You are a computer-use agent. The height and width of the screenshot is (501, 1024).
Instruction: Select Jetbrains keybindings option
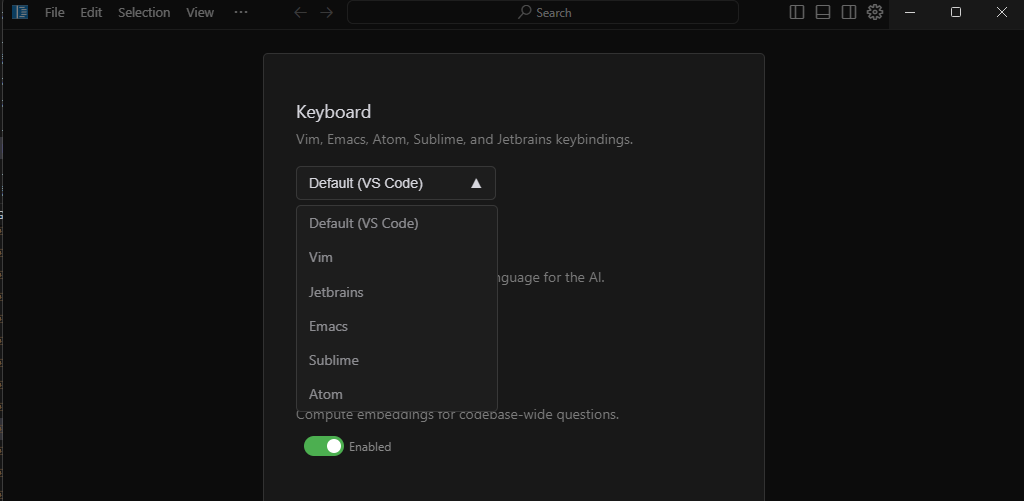[336, 292]
